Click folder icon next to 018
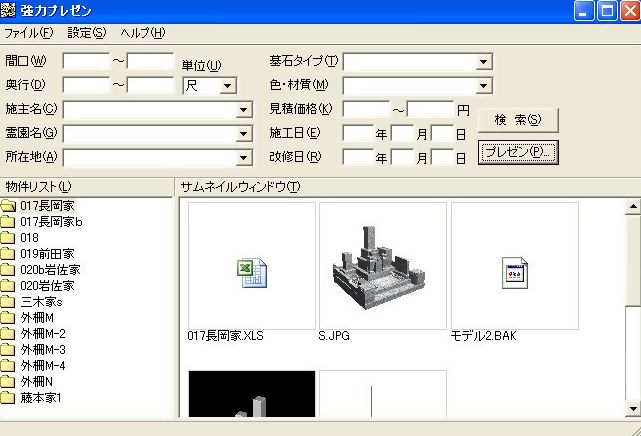This screenshot has width=641, height=436. pos(8,237)
